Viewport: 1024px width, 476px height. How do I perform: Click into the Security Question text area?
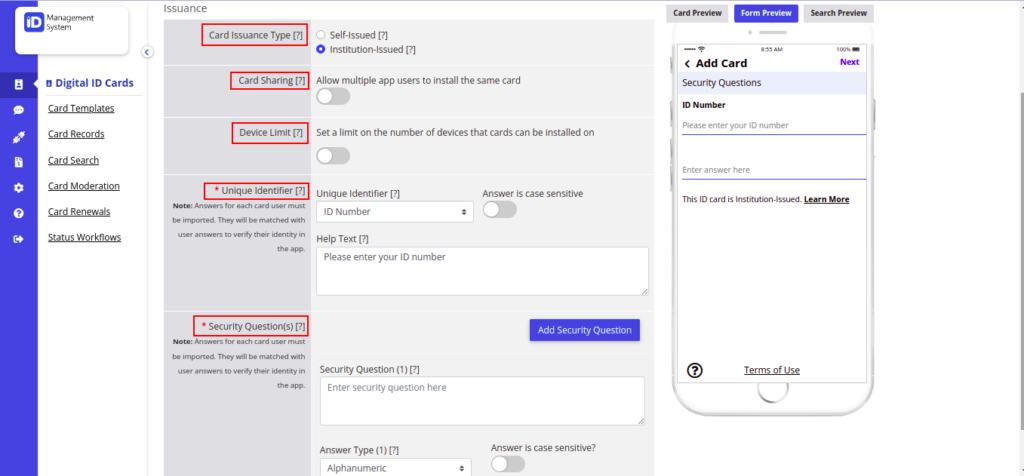click(483, 401)
